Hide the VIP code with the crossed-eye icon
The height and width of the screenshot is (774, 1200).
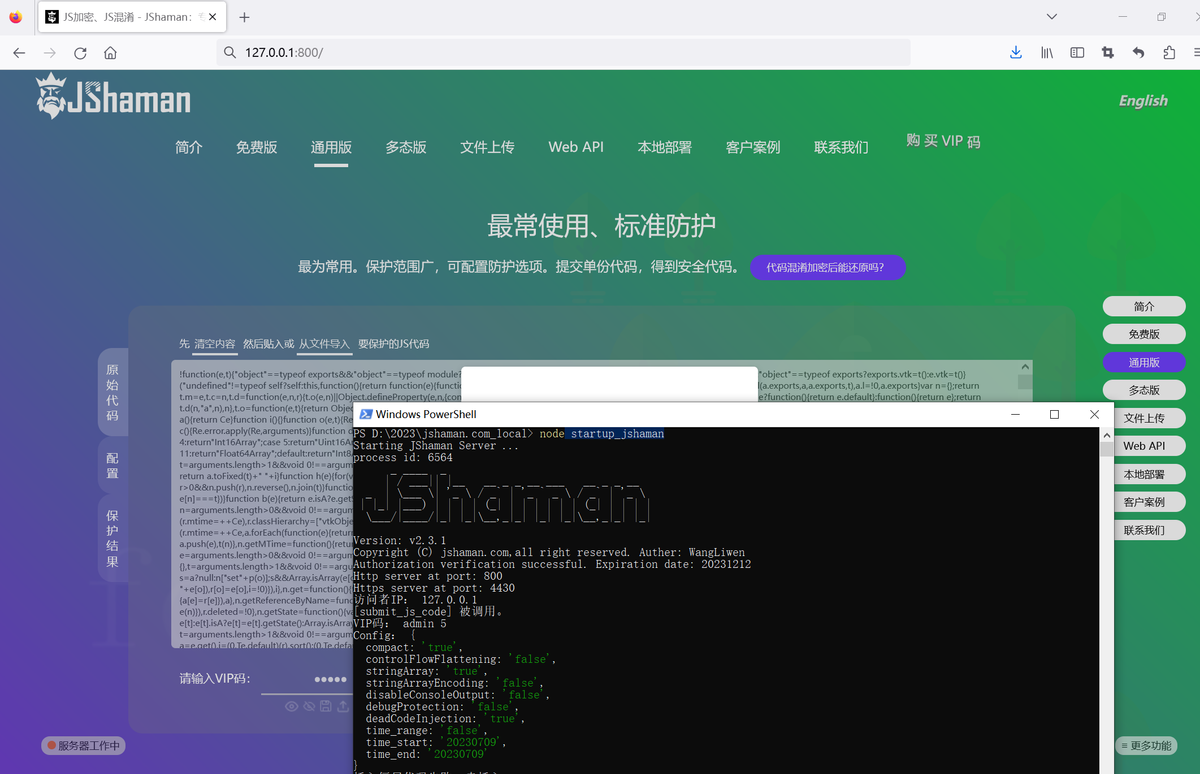(309, 706)
